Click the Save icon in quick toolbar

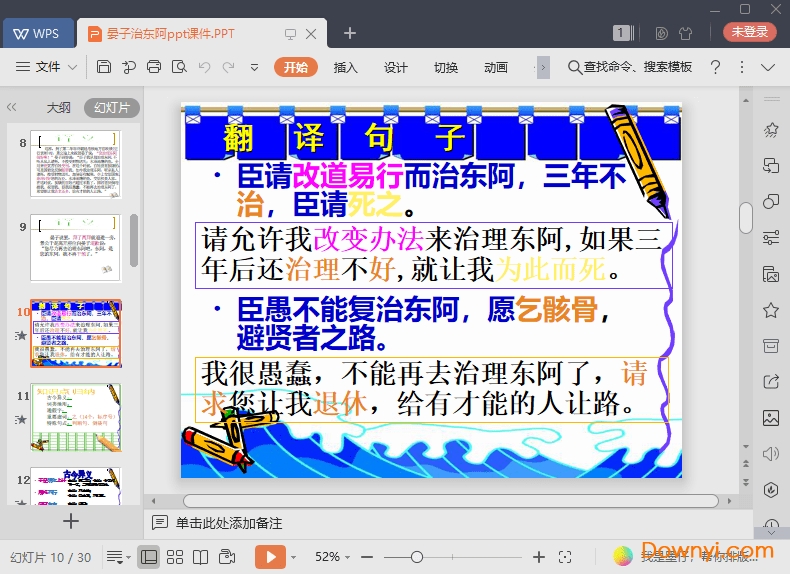tap(104, 67)
